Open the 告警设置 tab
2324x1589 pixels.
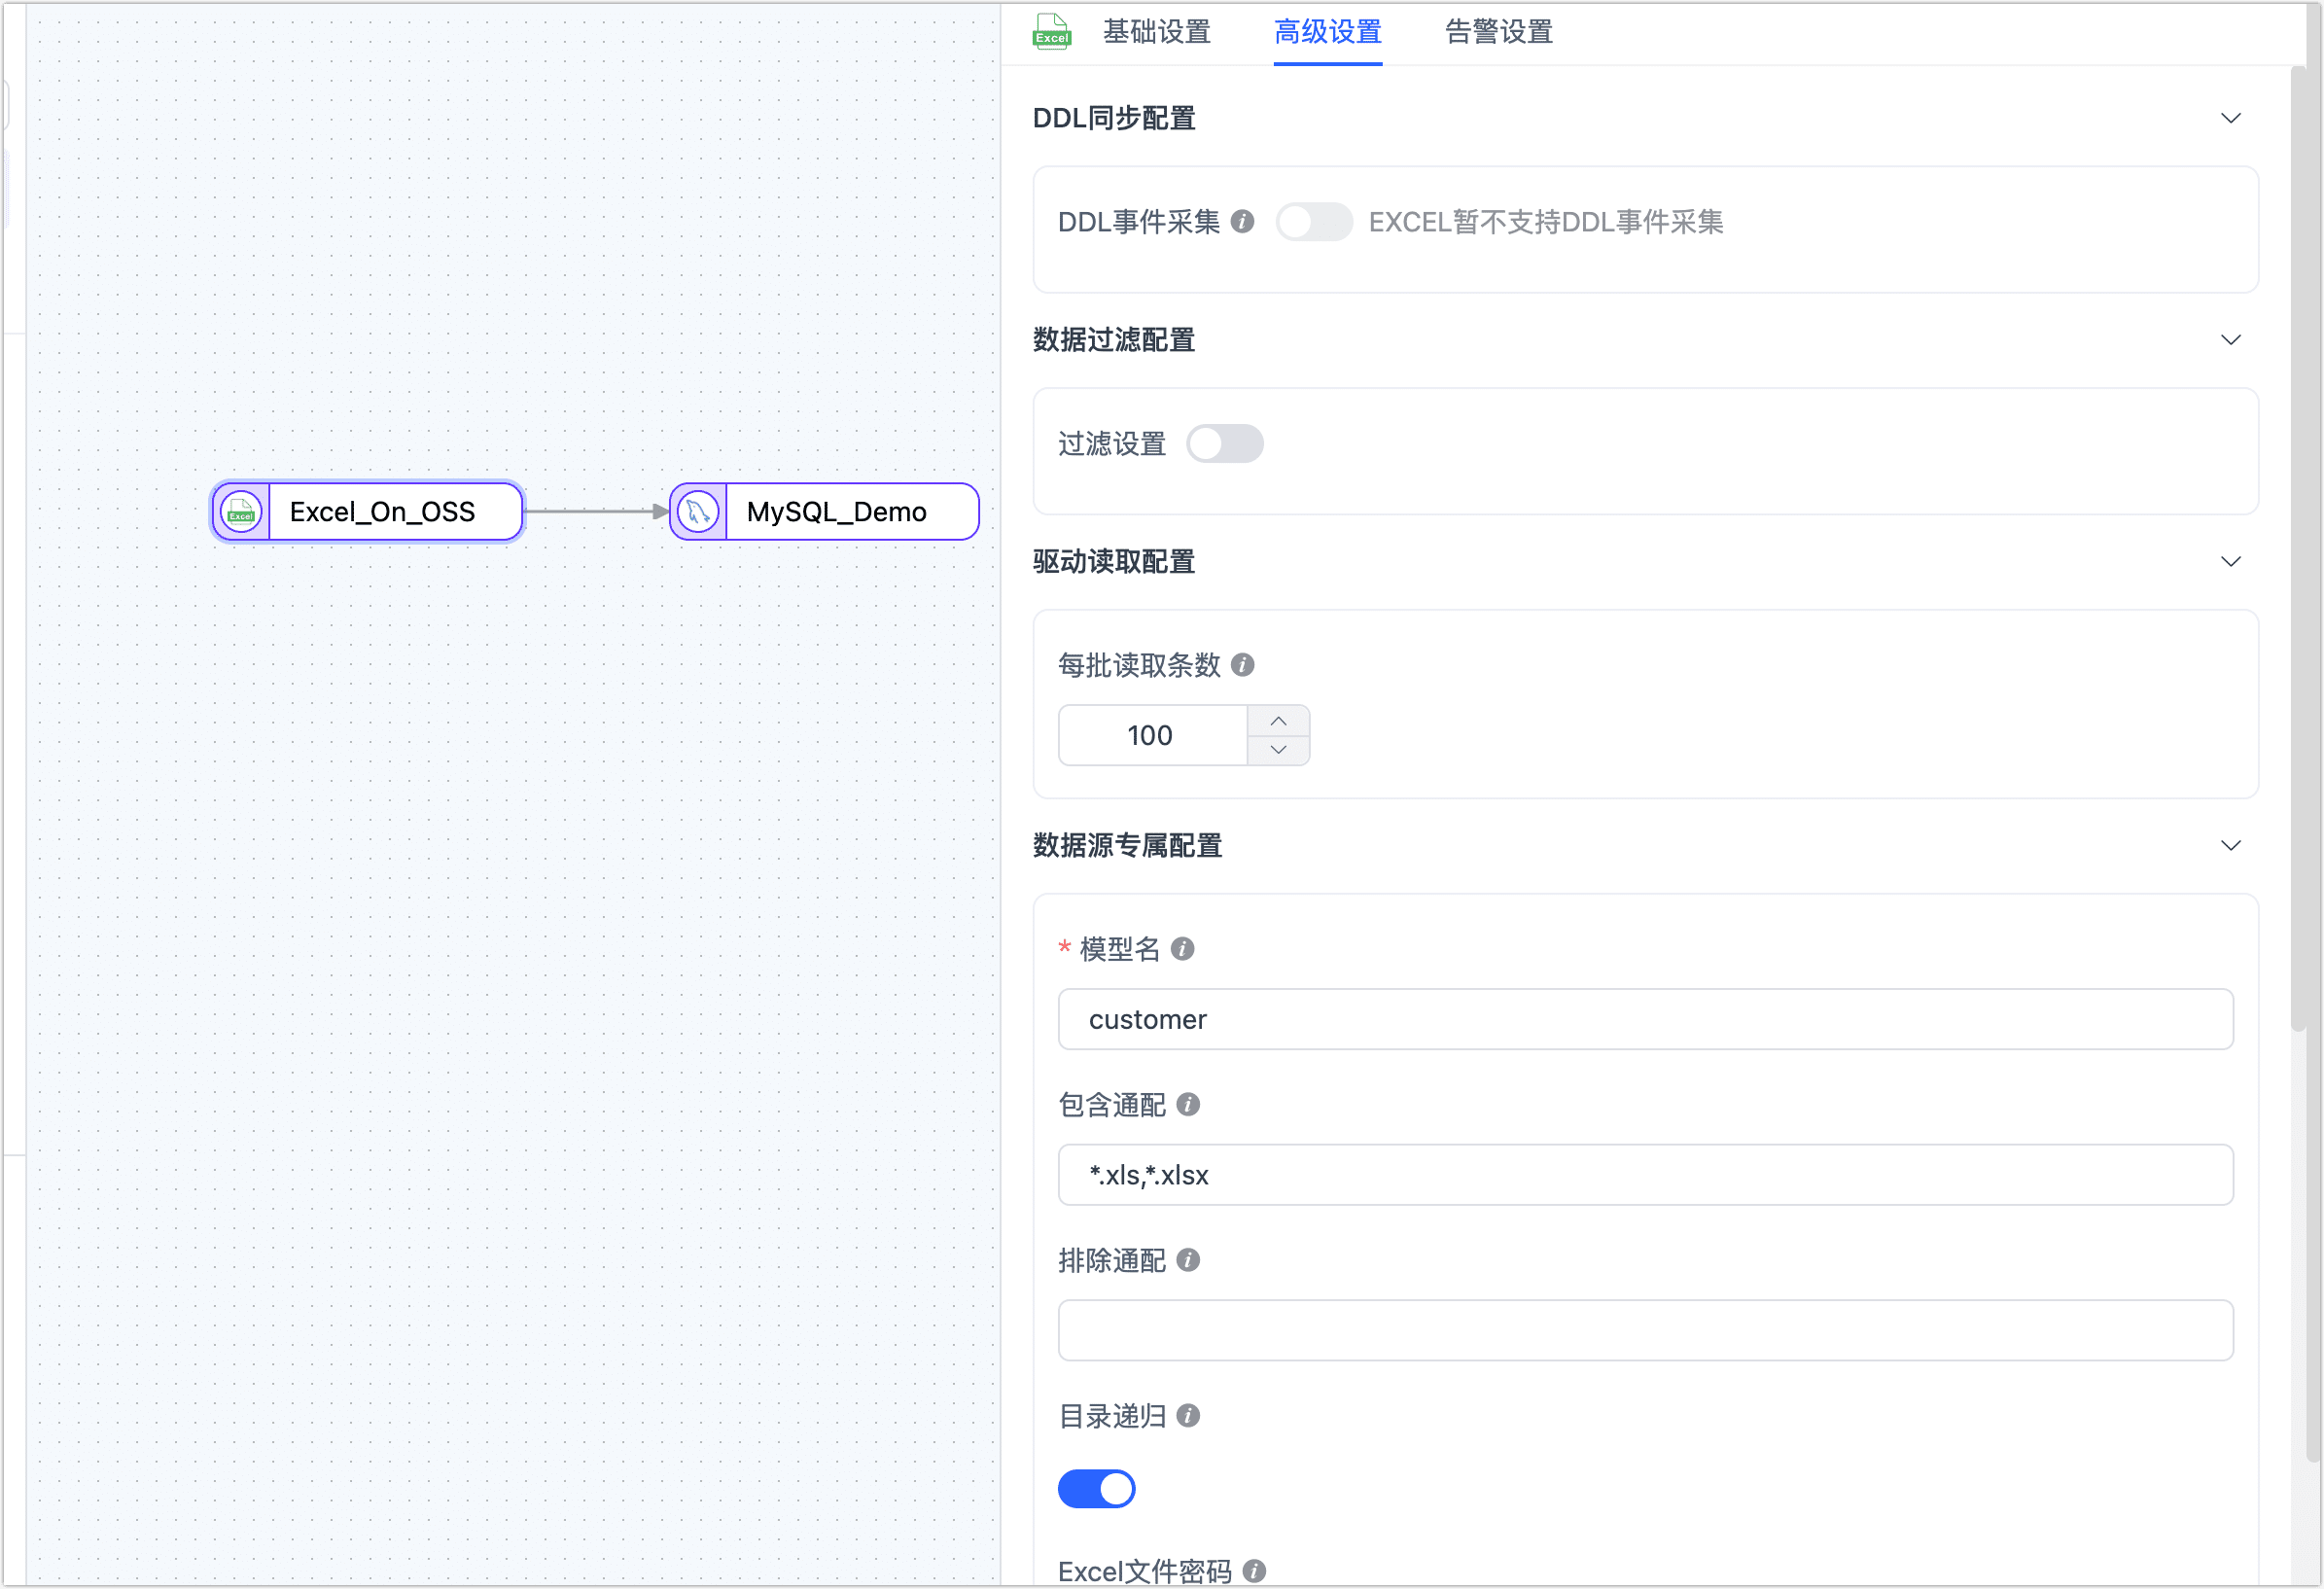tap(1497, 32)
